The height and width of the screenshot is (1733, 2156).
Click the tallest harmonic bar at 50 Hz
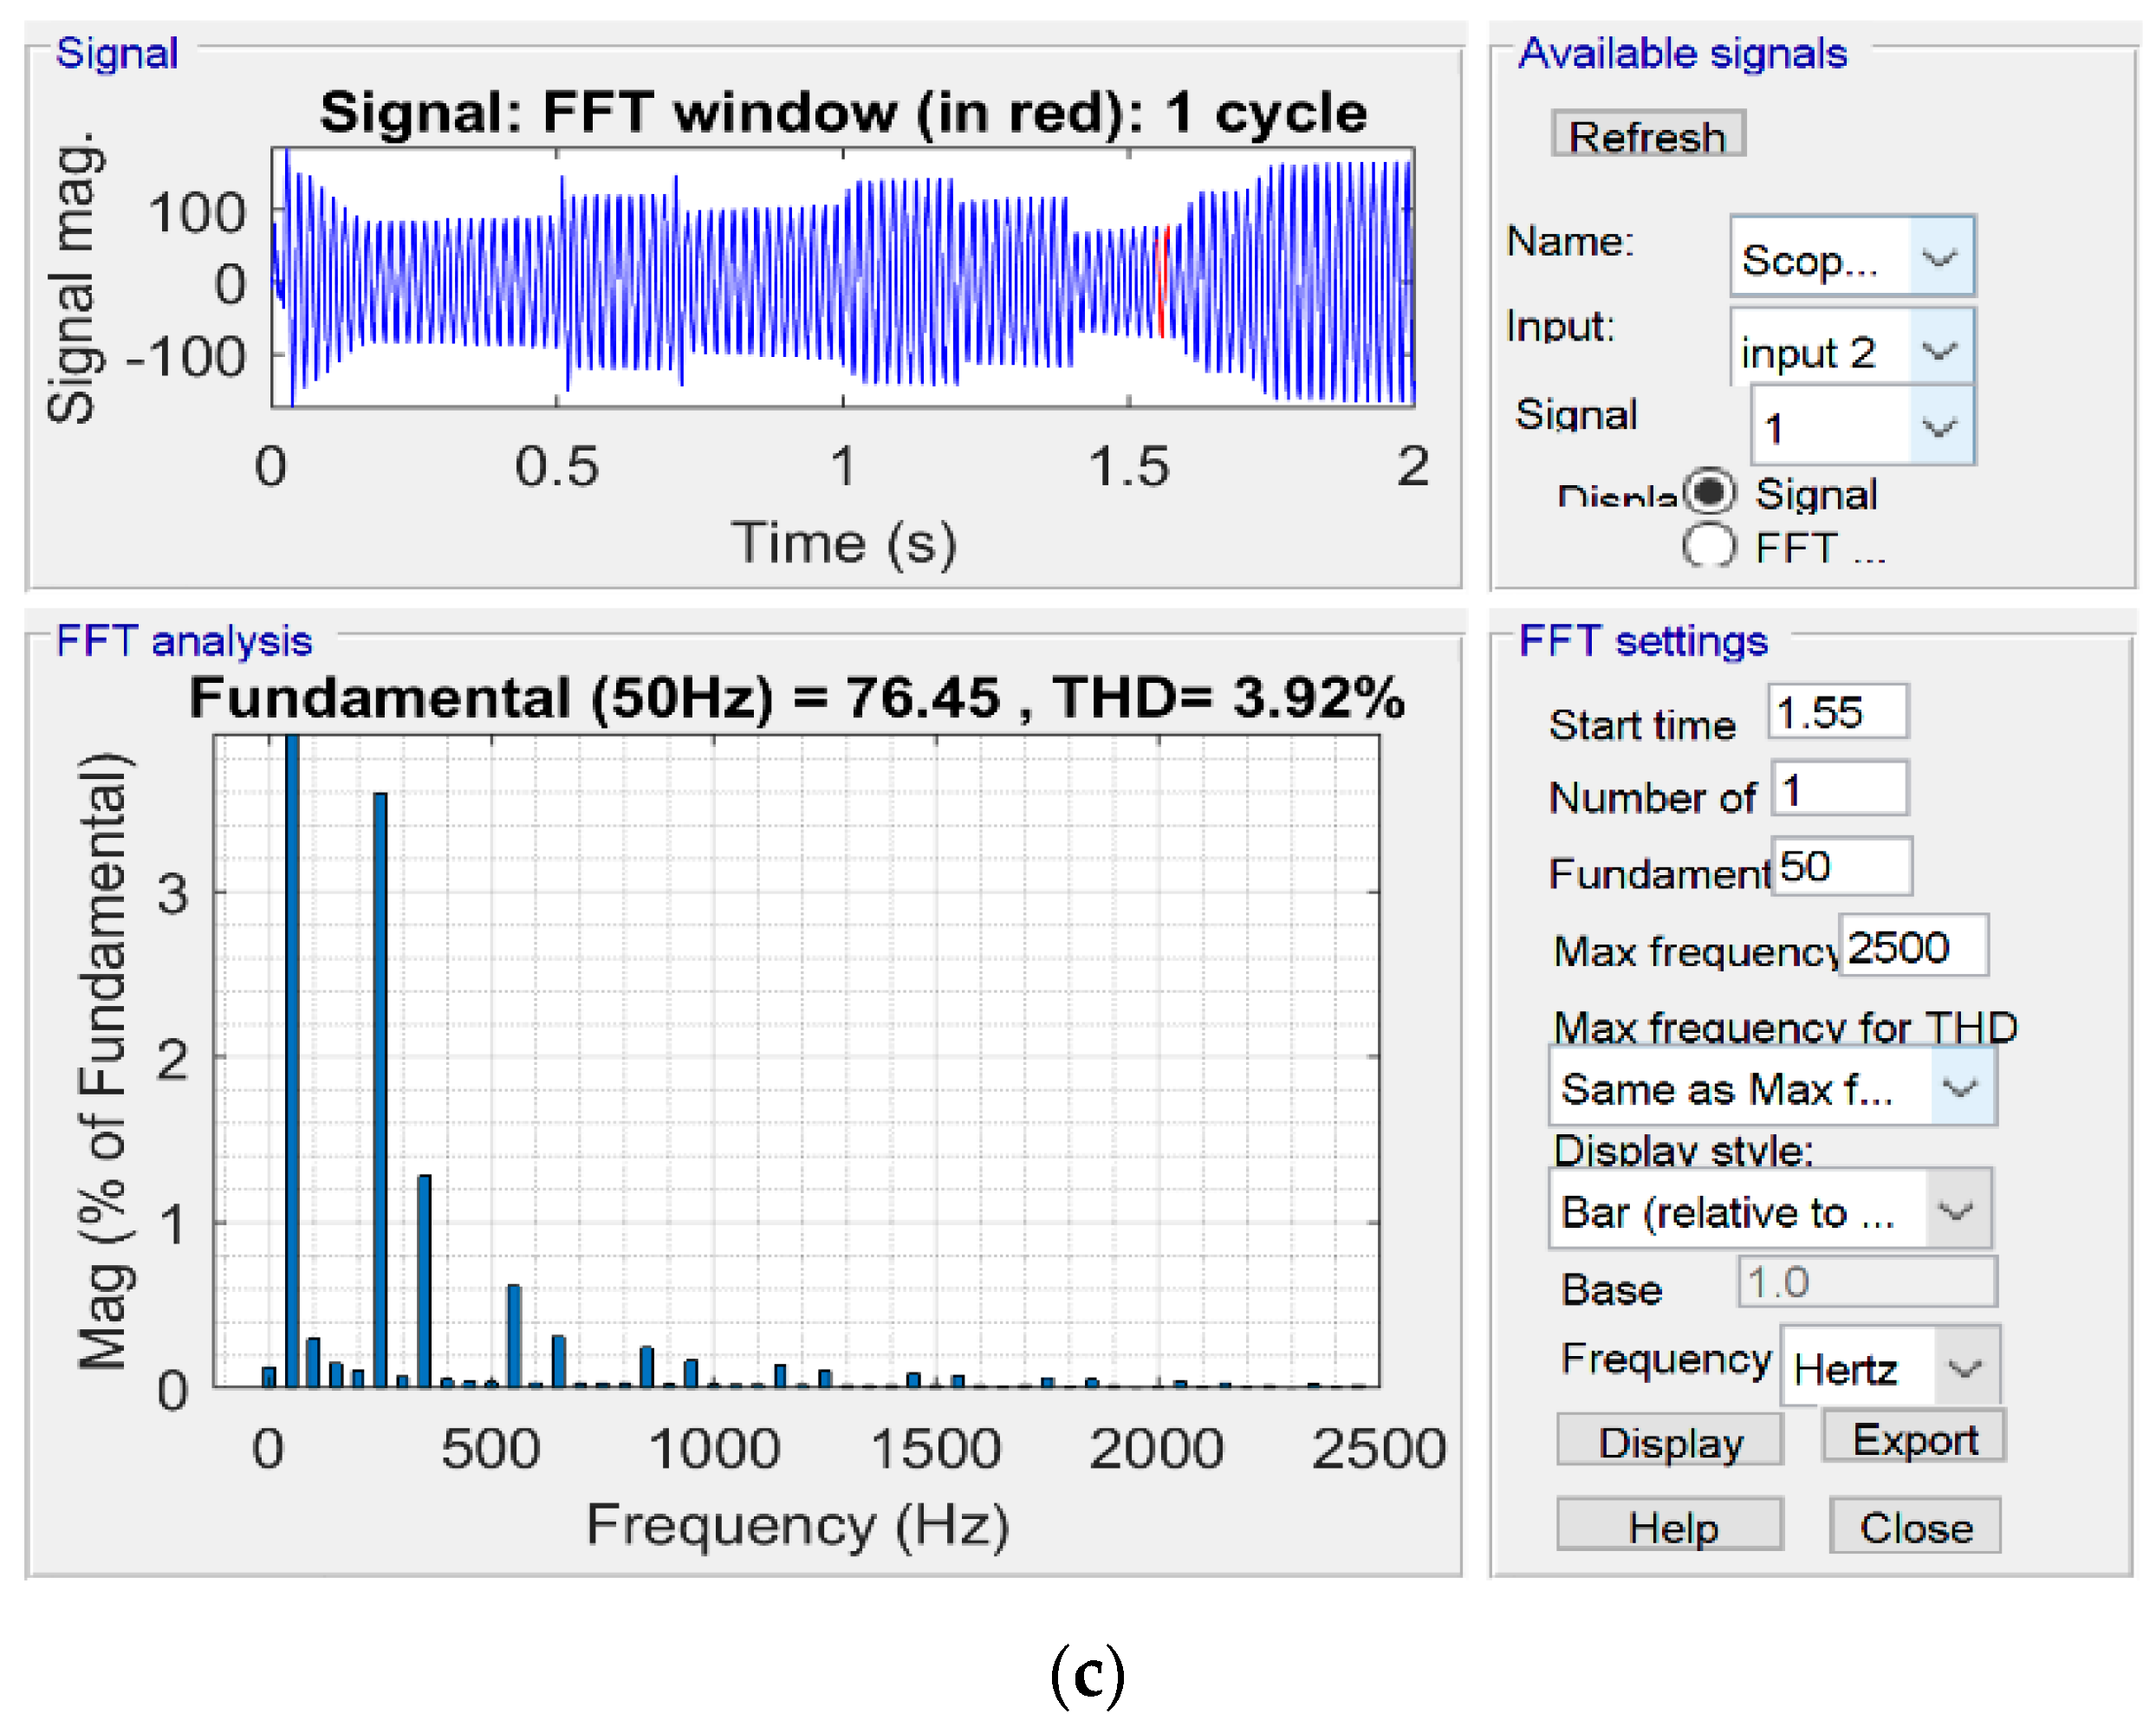(292, 1060)
